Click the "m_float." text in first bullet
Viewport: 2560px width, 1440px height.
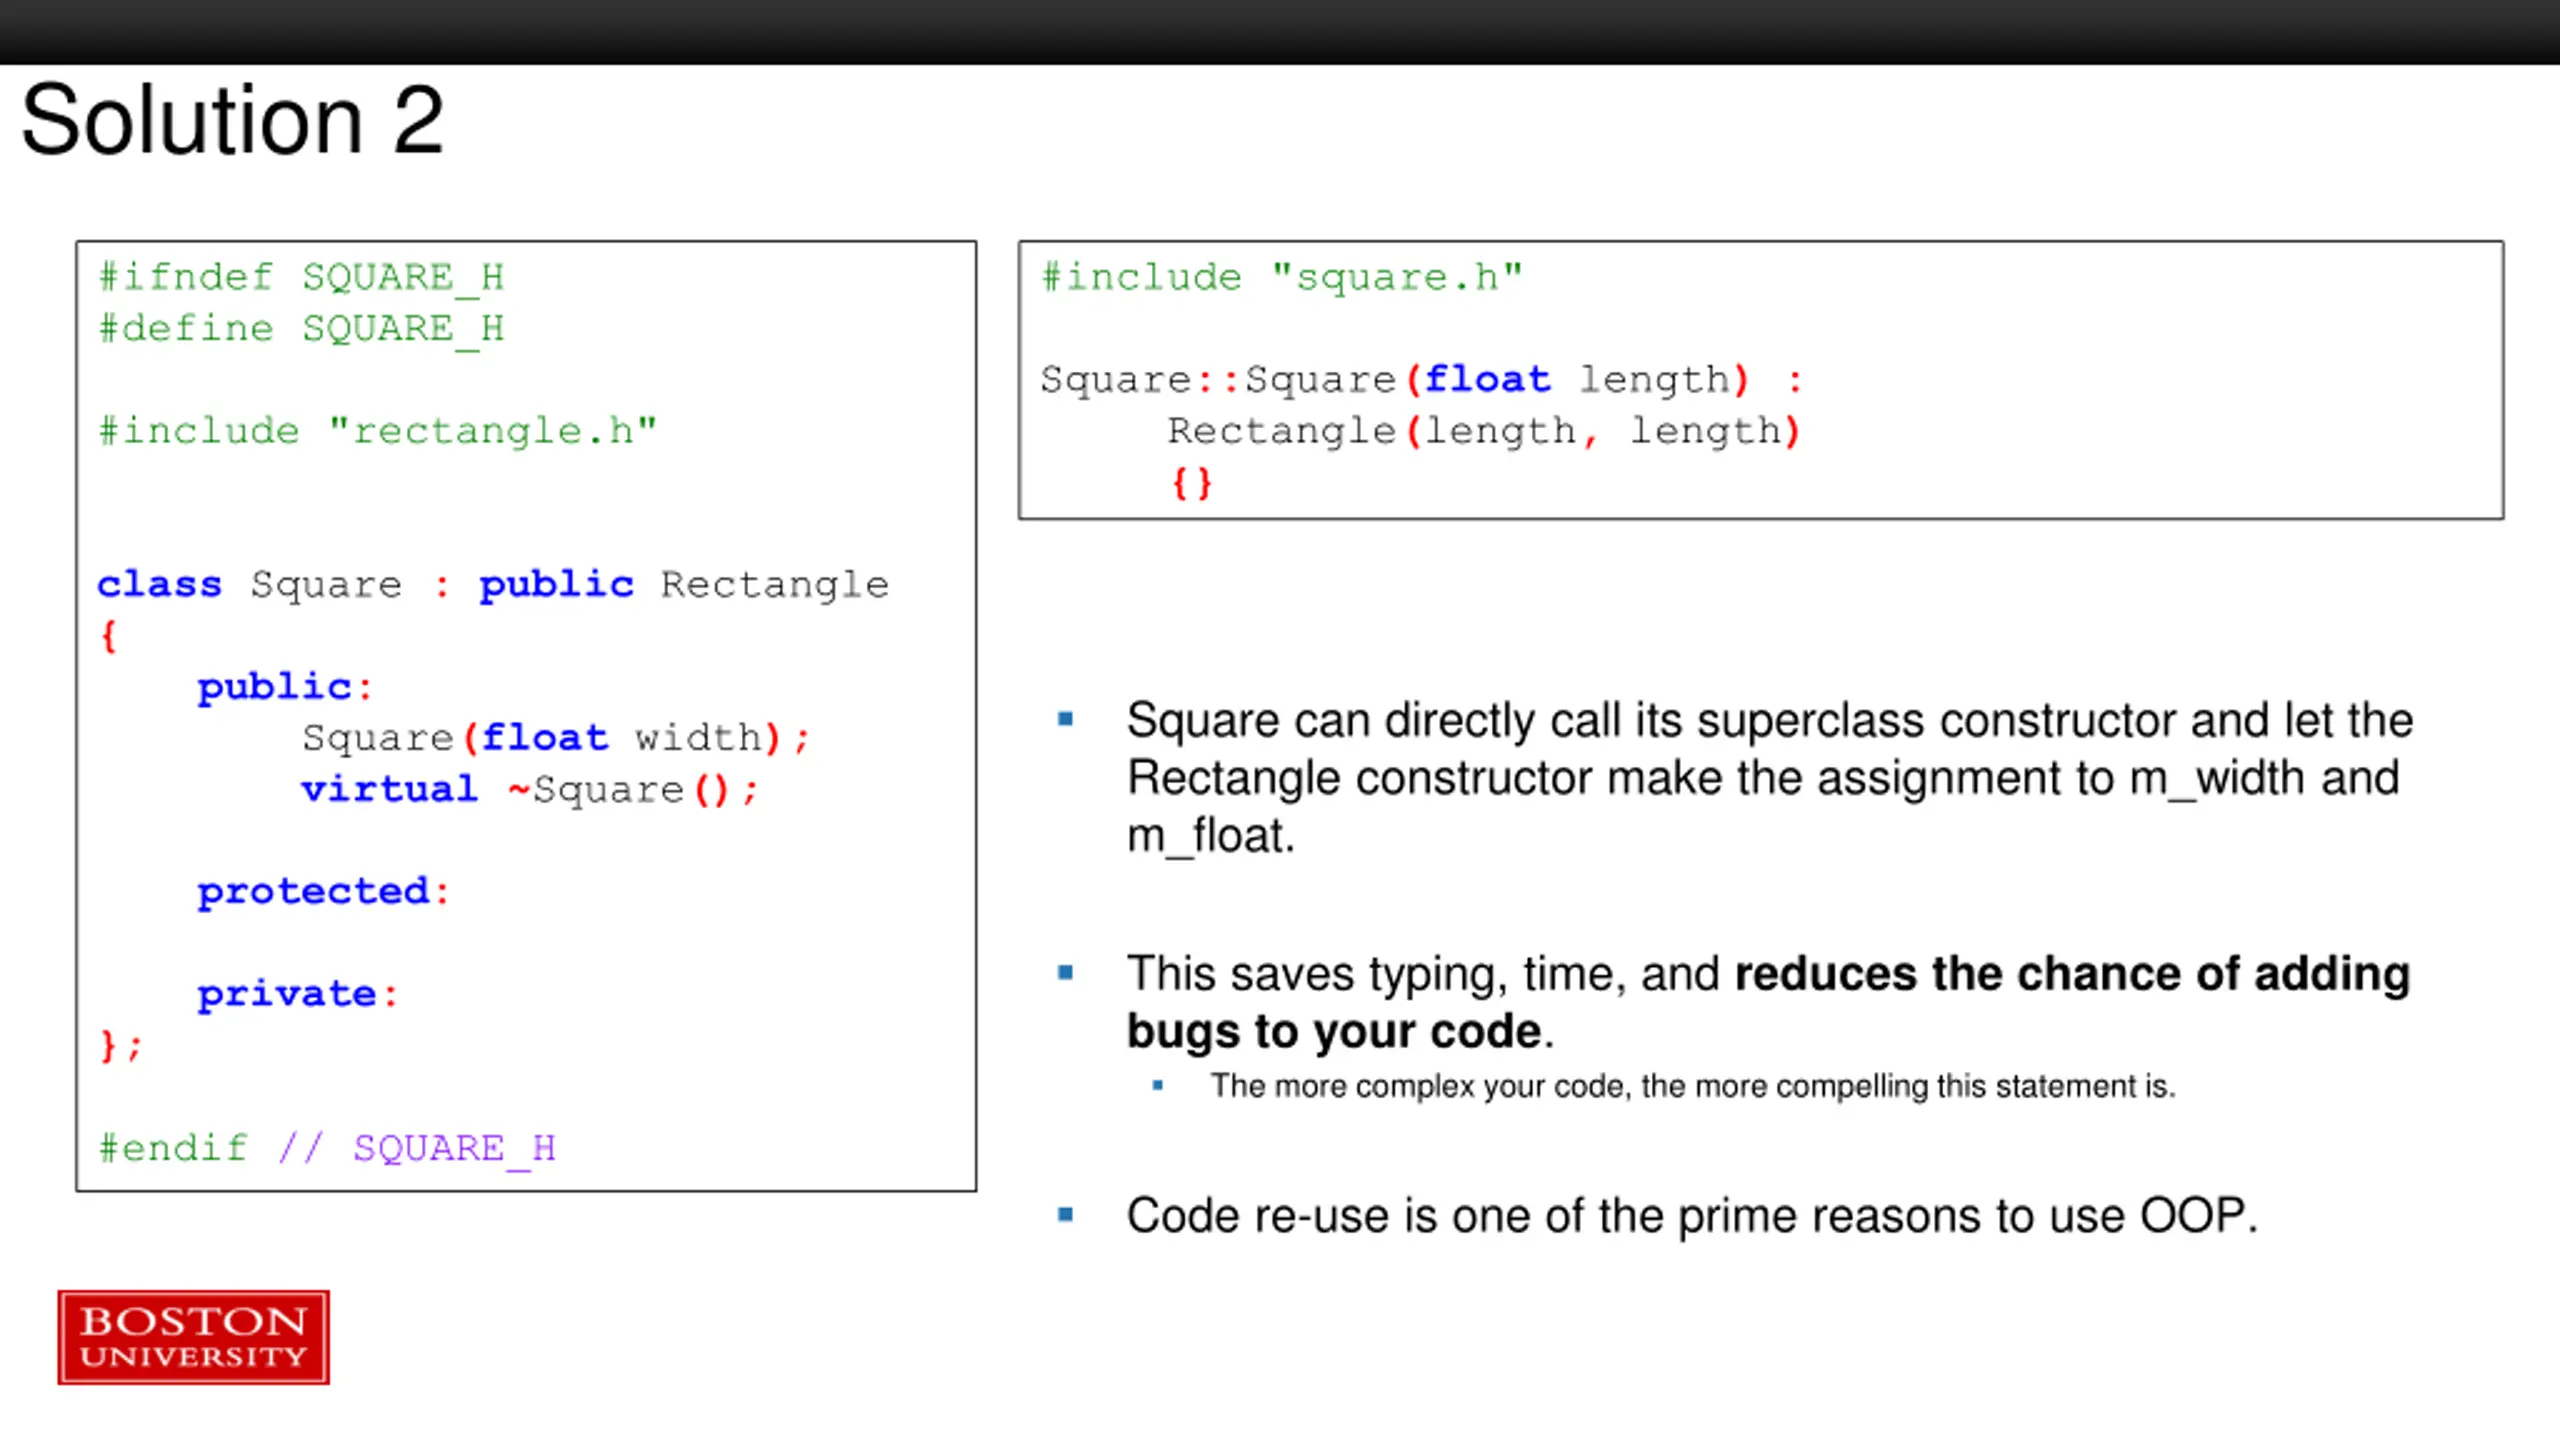[1211, 836]
